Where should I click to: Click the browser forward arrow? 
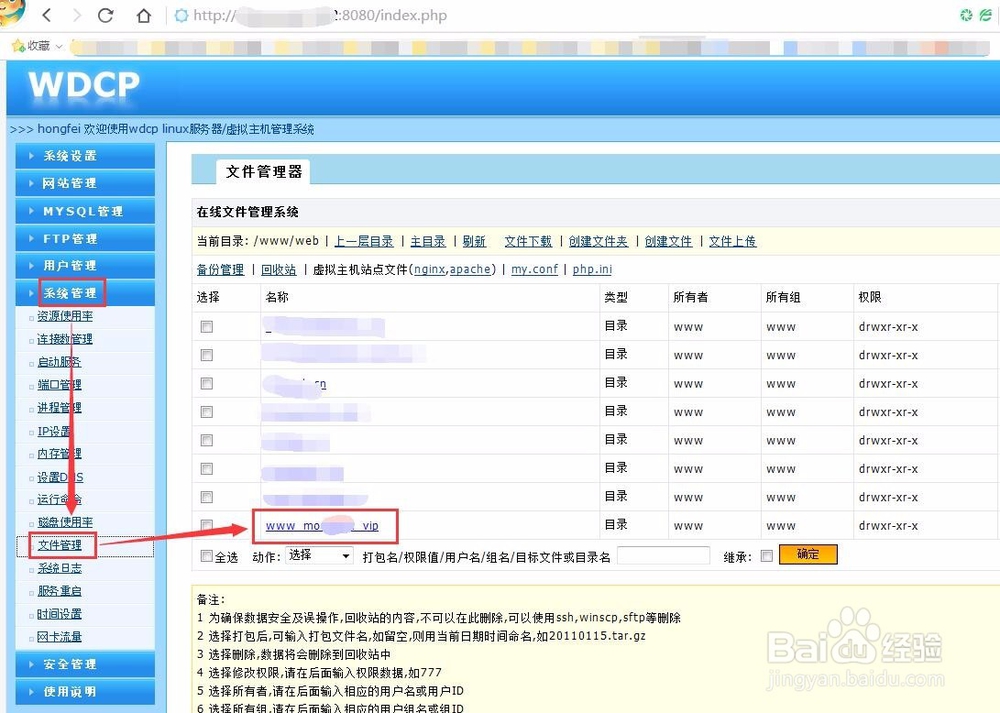click(77, 15)
